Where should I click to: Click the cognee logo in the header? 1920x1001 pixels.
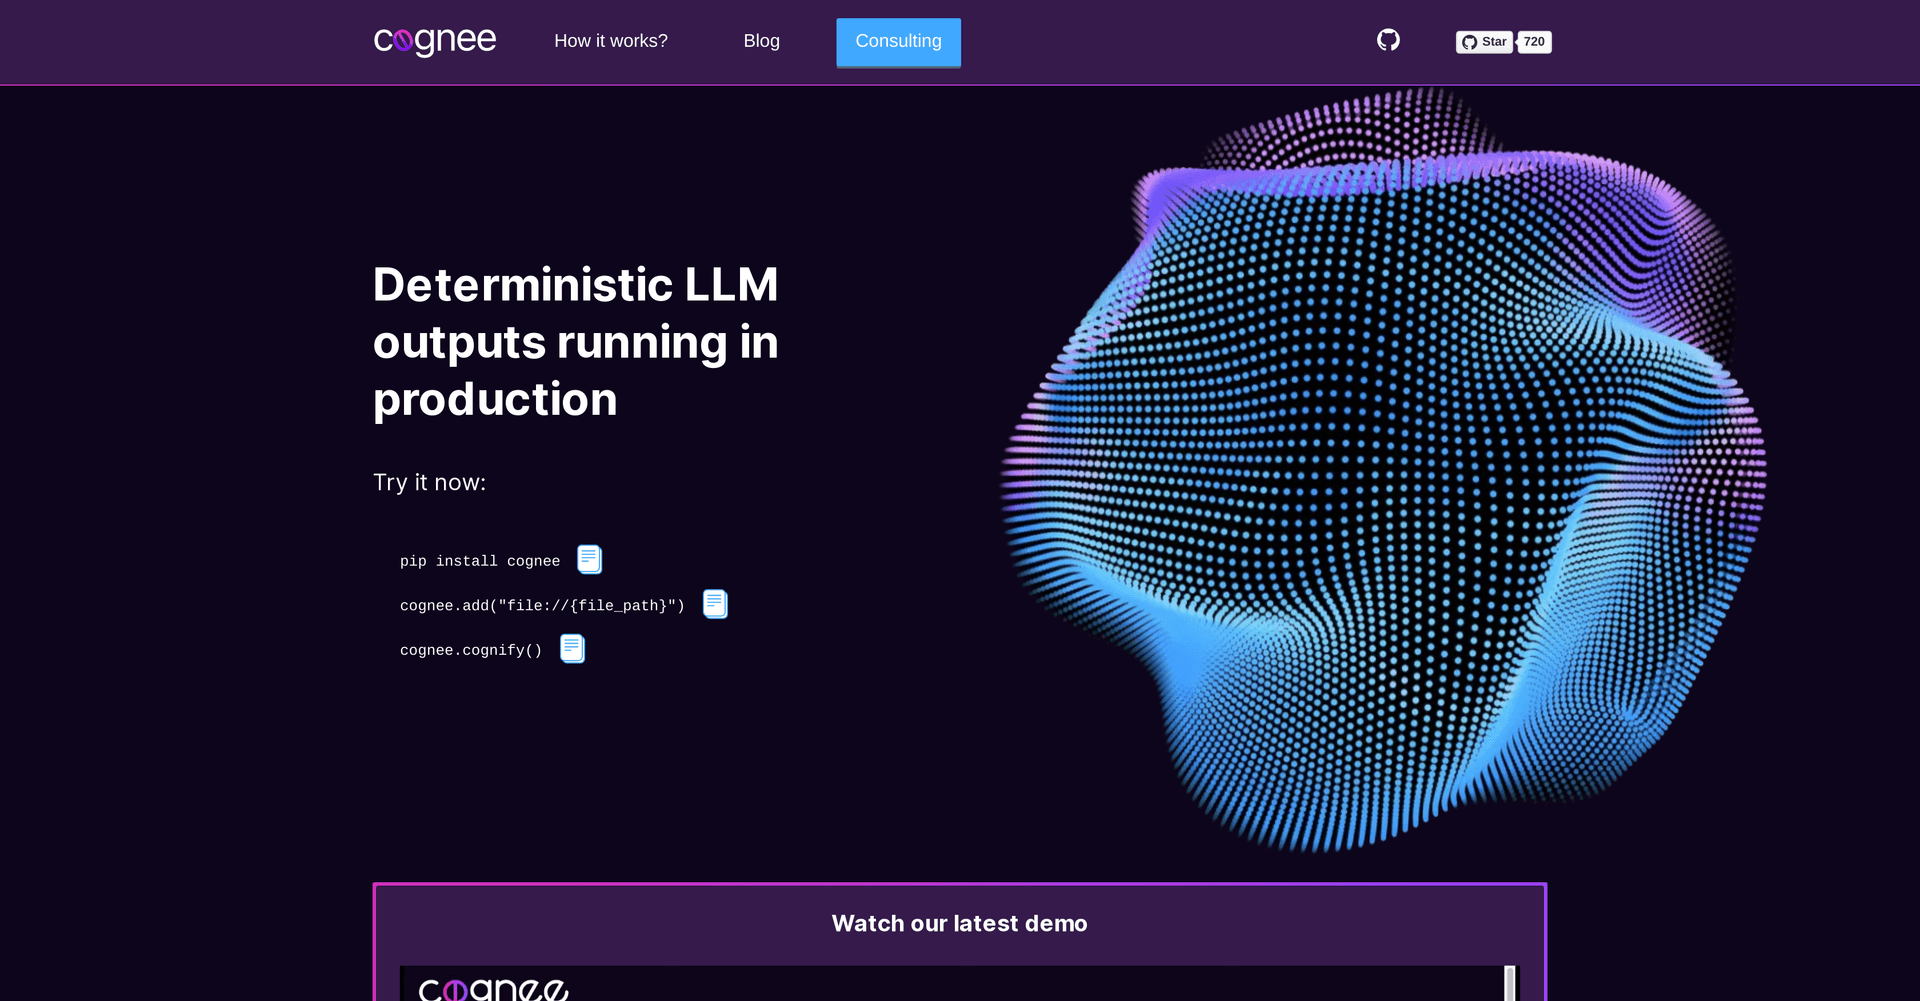434,41
